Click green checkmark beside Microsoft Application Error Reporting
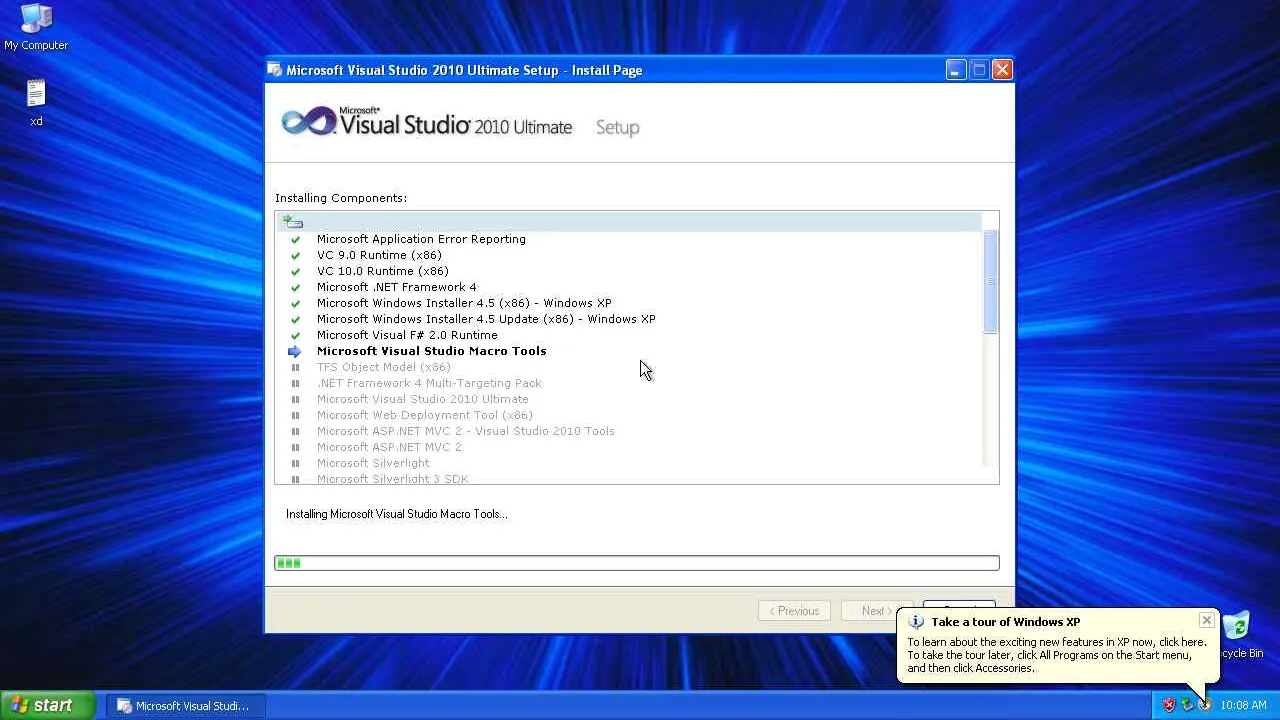The width and height of the screenshot is (1280, 720). 295,239
